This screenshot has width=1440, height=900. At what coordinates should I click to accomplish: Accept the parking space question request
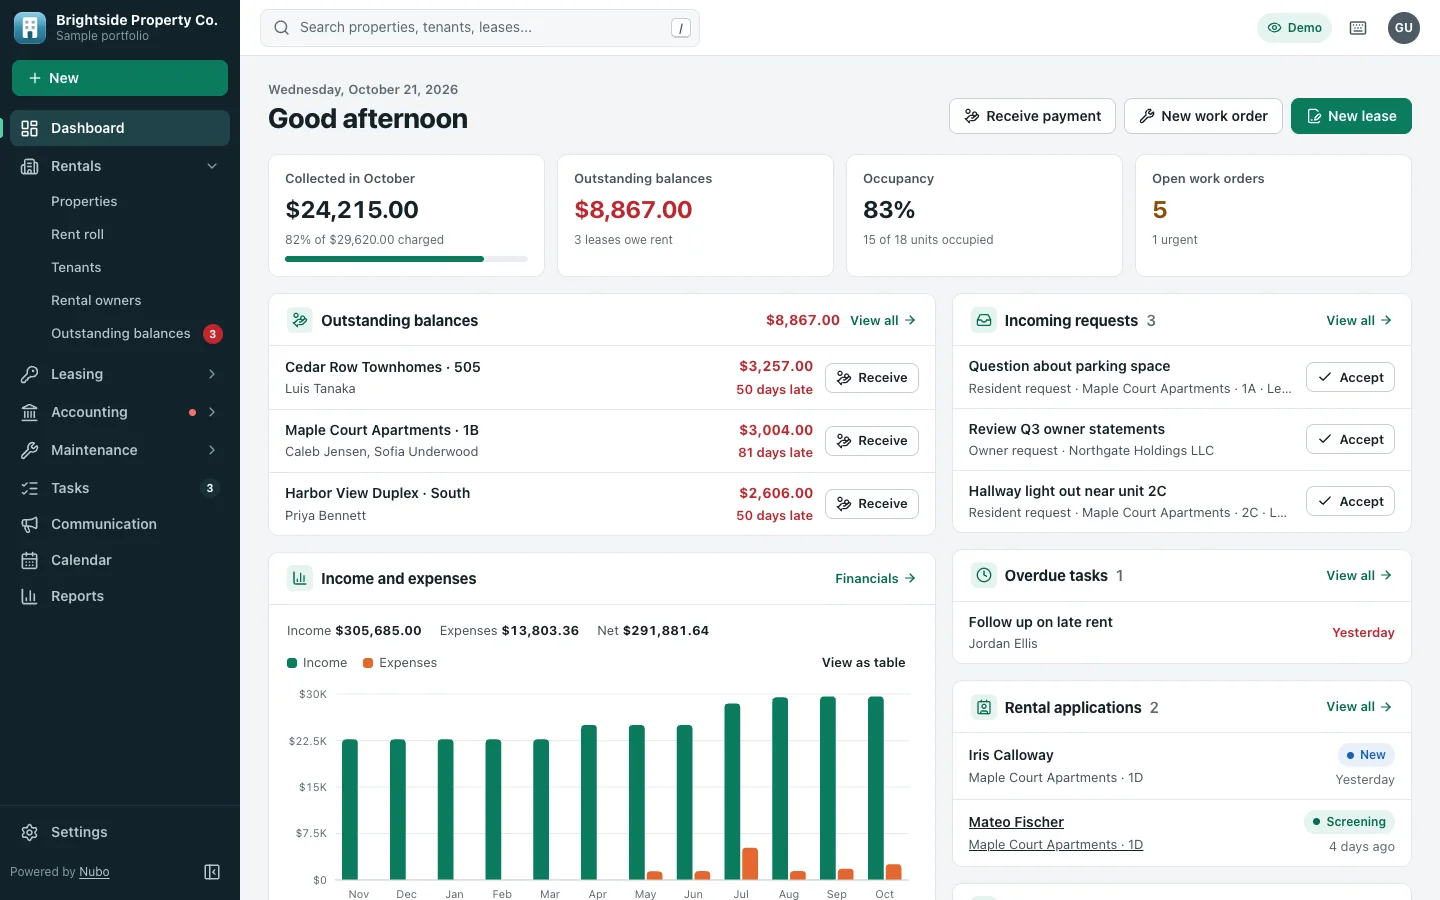point(1351,377)
